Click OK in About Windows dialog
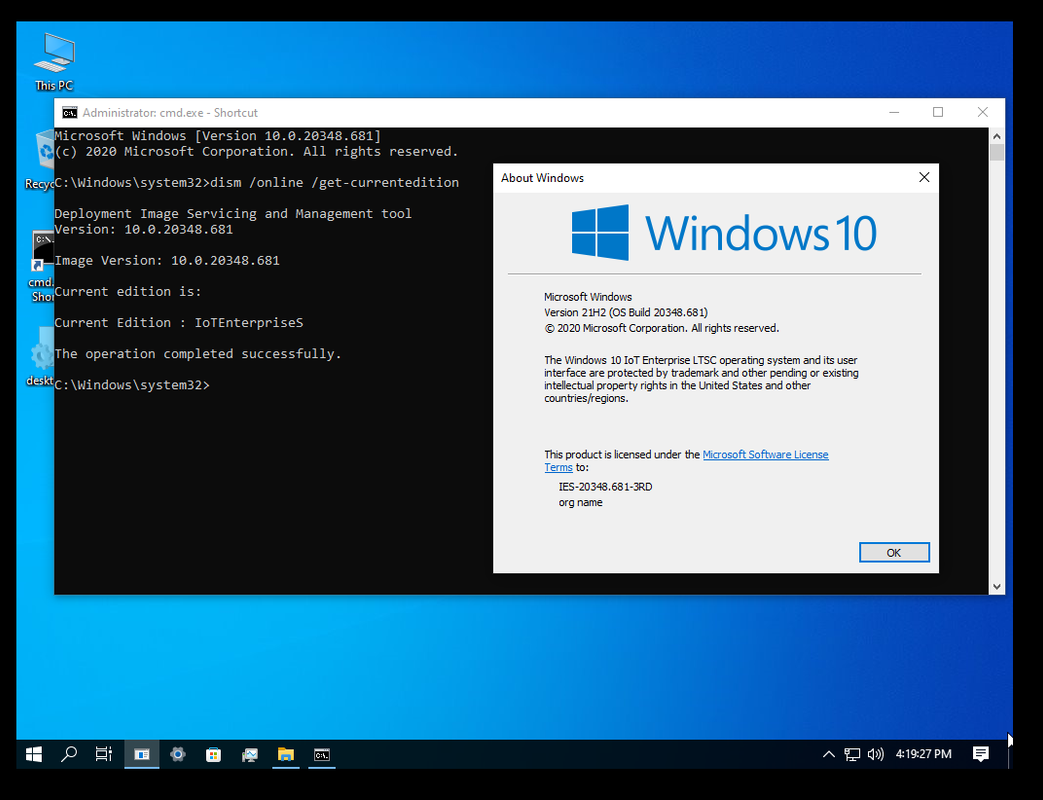 point(893,553)
